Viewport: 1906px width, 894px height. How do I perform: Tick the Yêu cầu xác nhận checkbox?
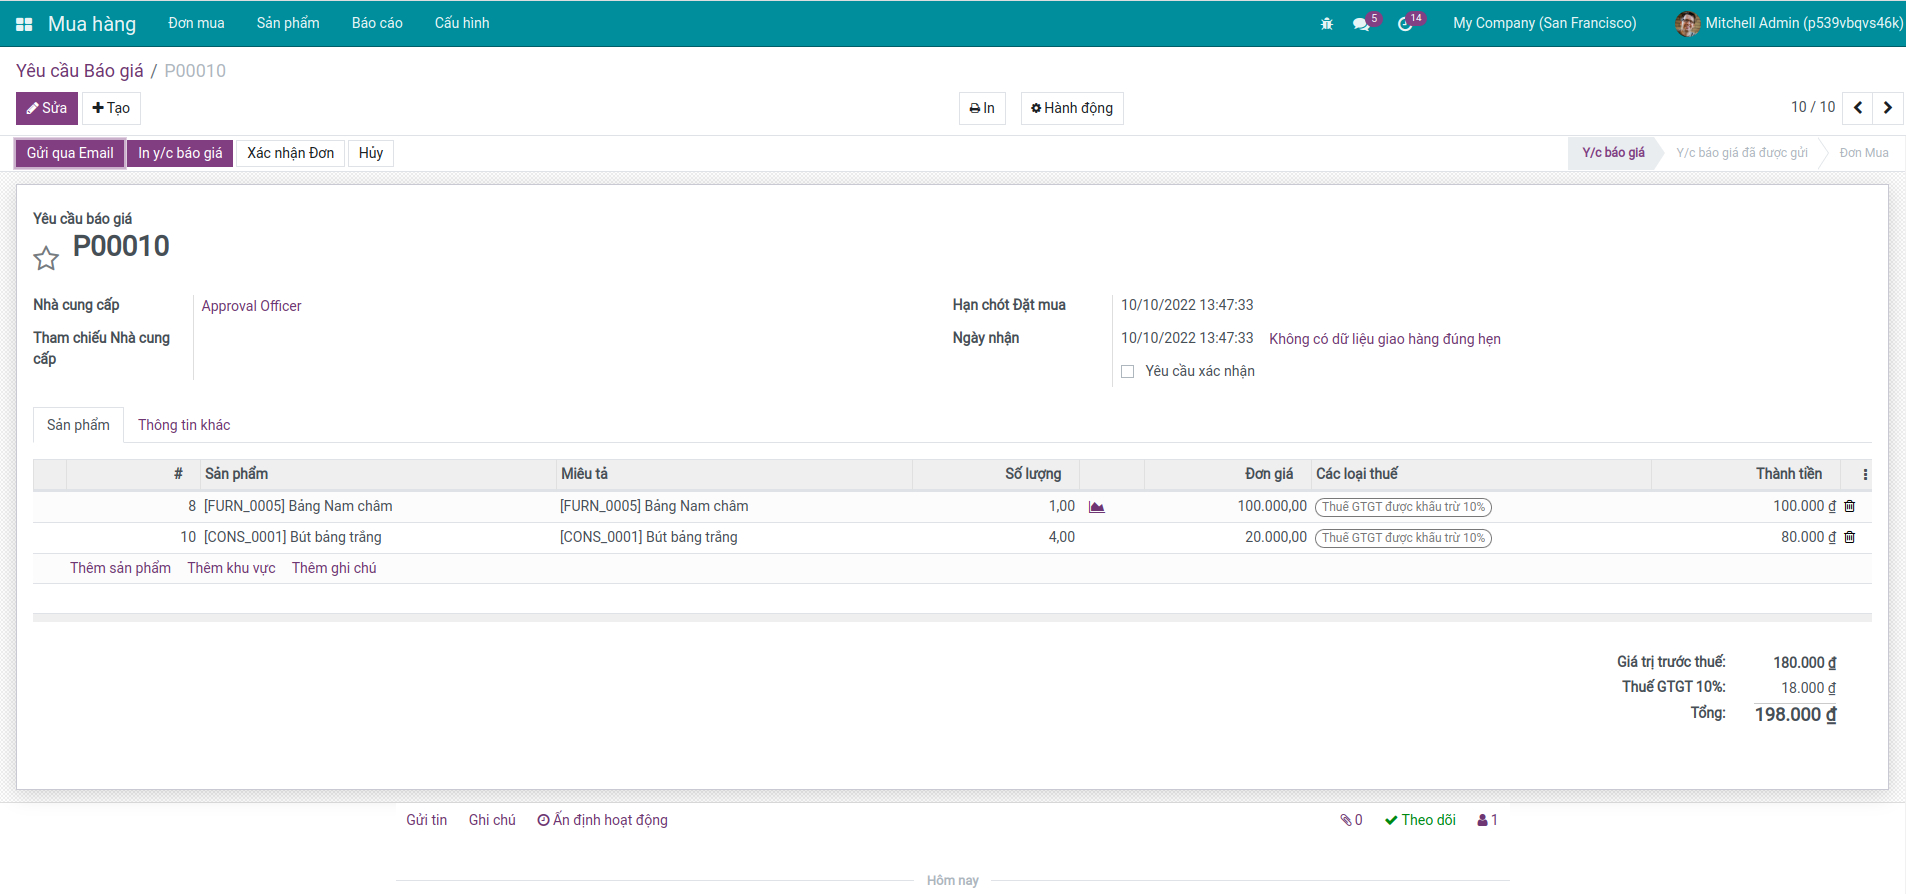tap(1128, 372)
